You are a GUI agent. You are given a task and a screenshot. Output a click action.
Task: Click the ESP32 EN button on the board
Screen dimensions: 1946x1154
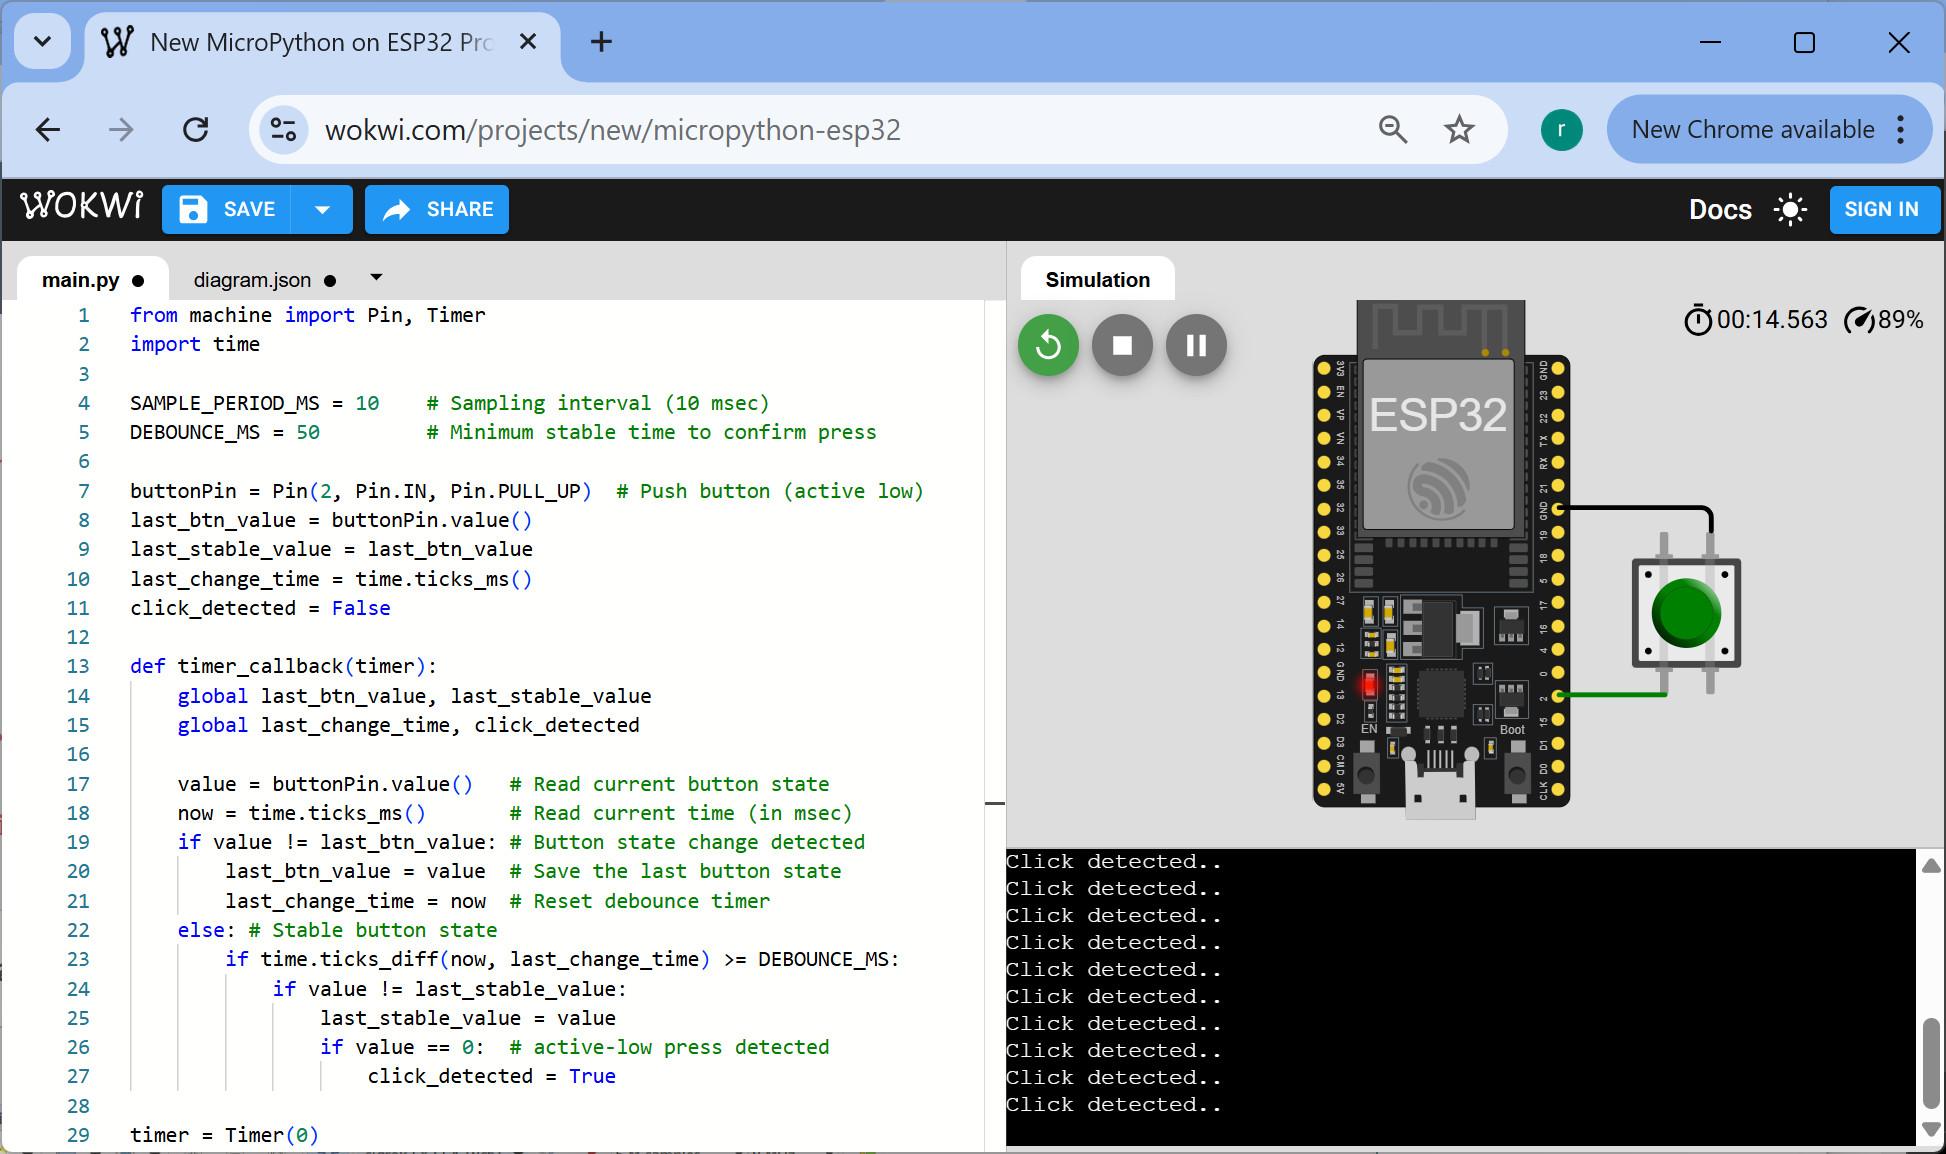coord(1367,773)
